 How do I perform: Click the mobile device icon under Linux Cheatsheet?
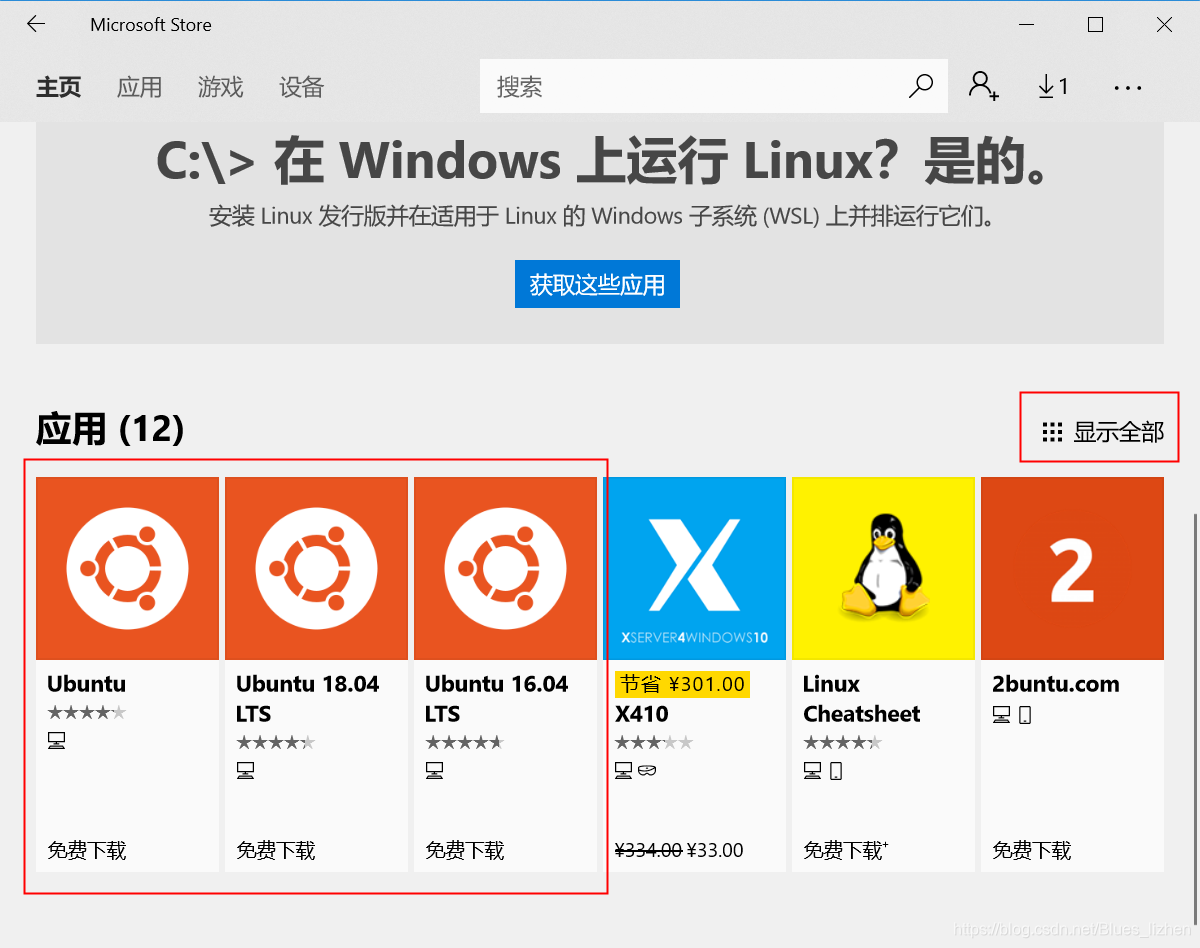[x=837, y=771]
